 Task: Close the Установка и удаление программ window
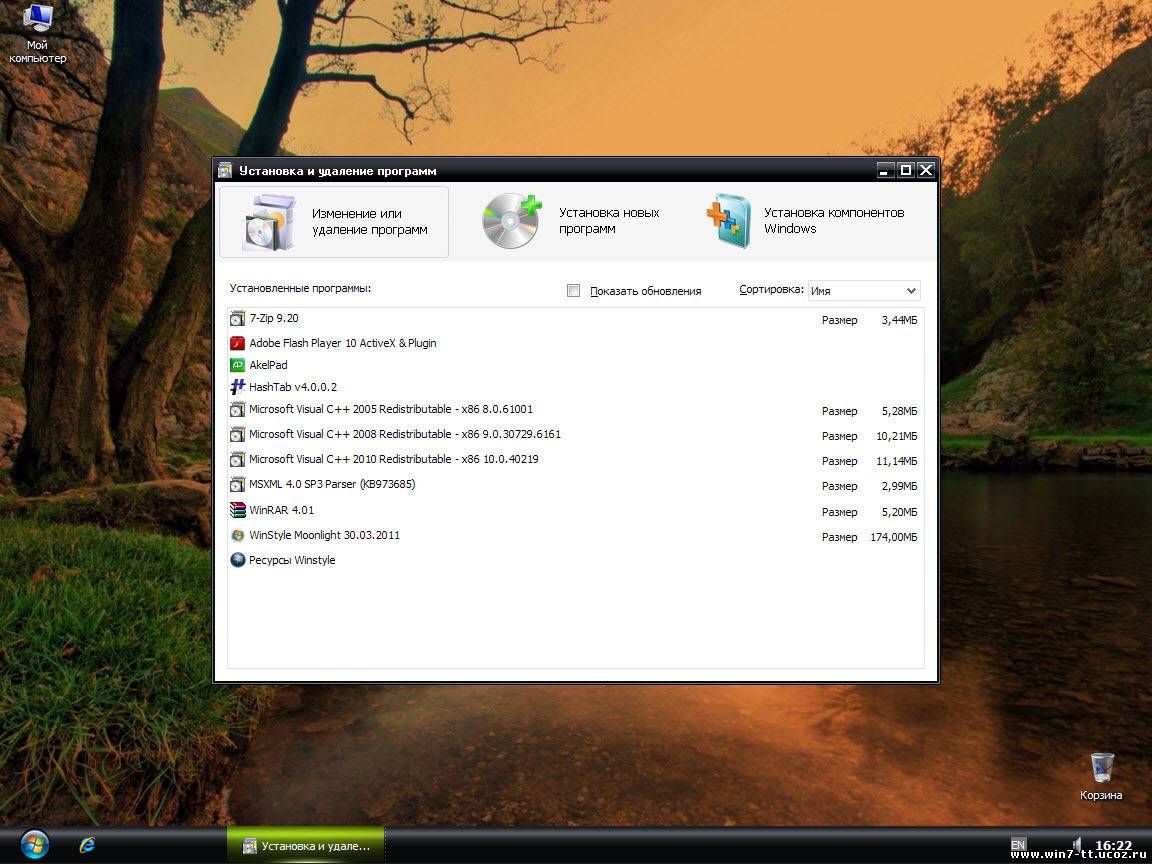[x=926, y=170]
